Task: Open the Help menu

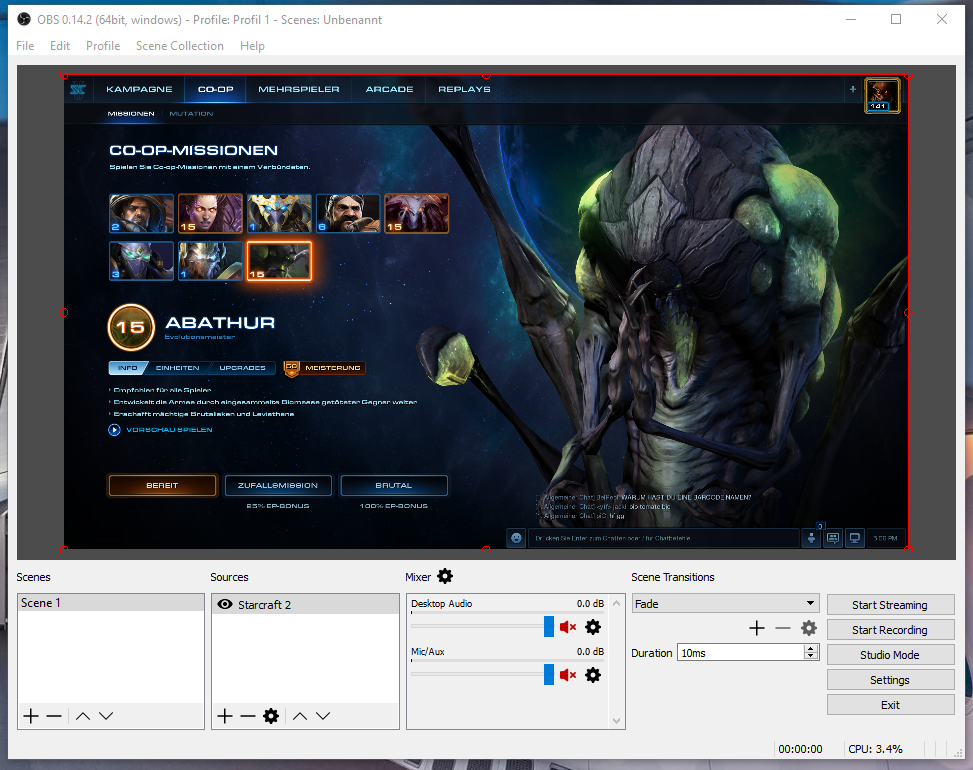Action: pos(252,46)
